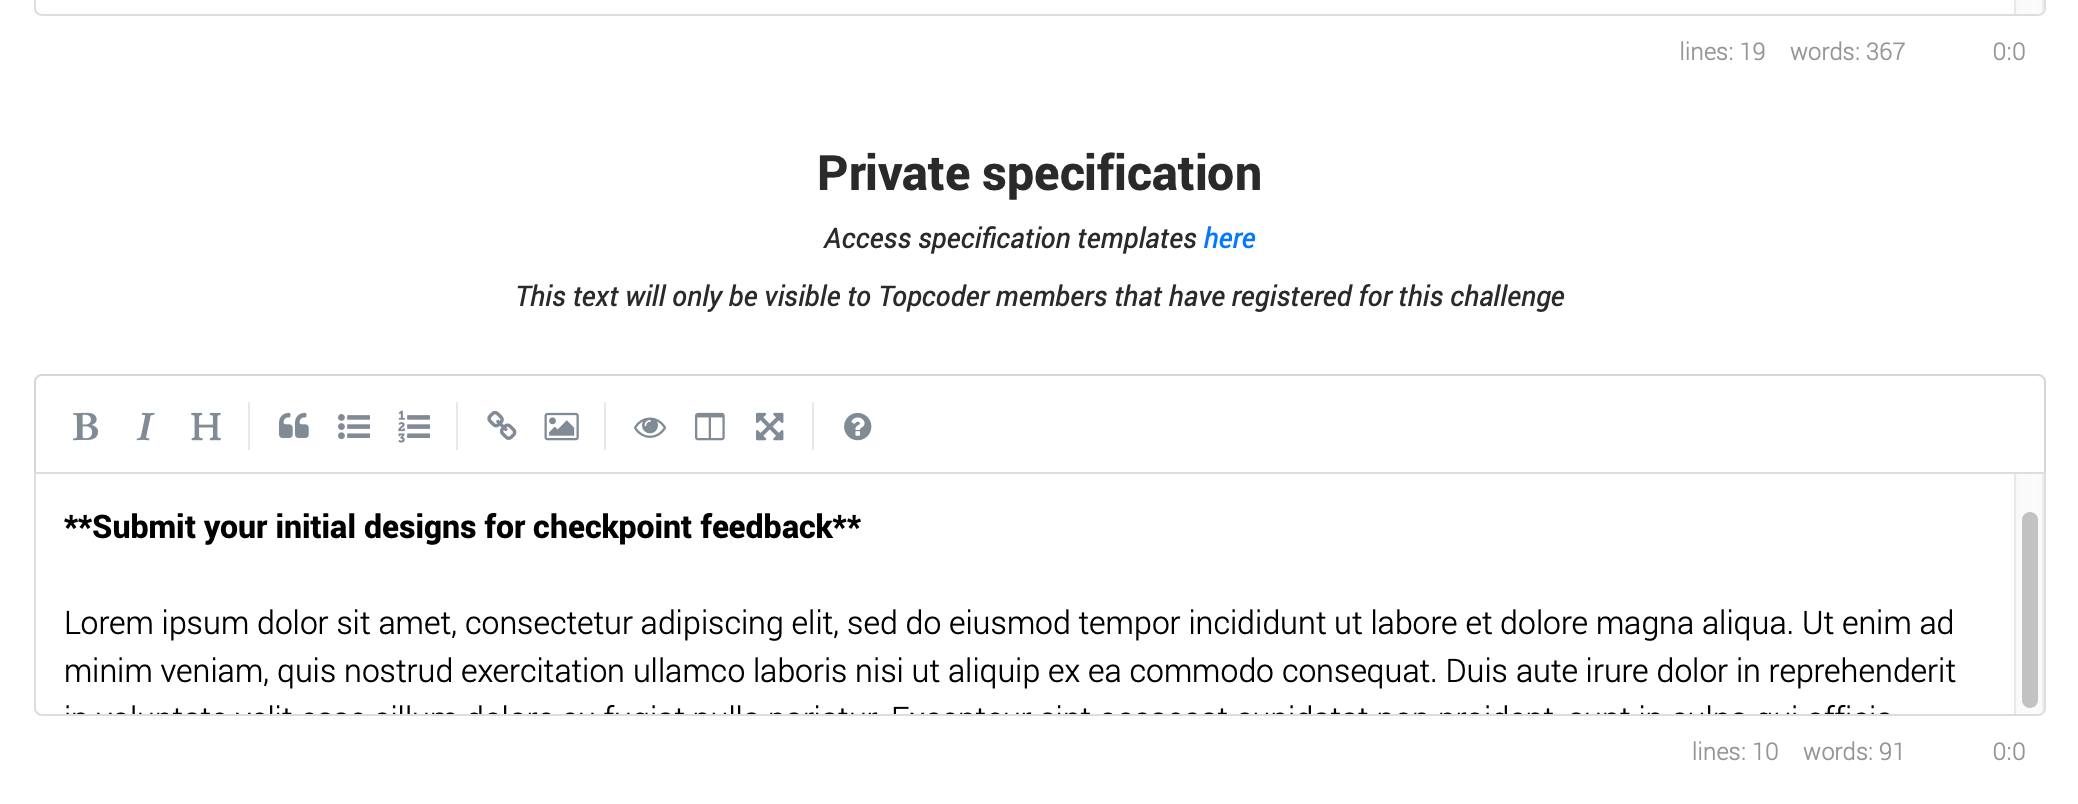Select the Private specification heading text
The image size is (2078, 804).
pyautogui.click(x=1039, y=172)
